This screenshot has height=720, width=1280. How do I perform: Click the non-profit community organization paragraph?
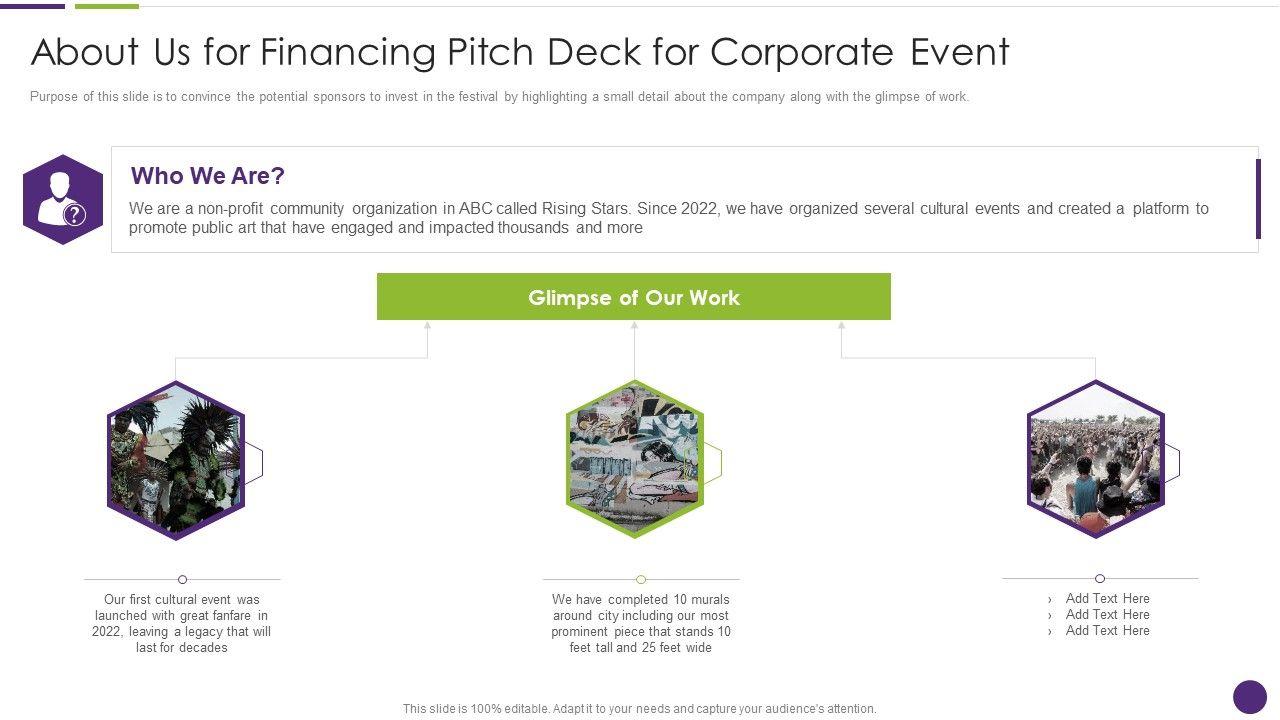(x=668, y=218)
